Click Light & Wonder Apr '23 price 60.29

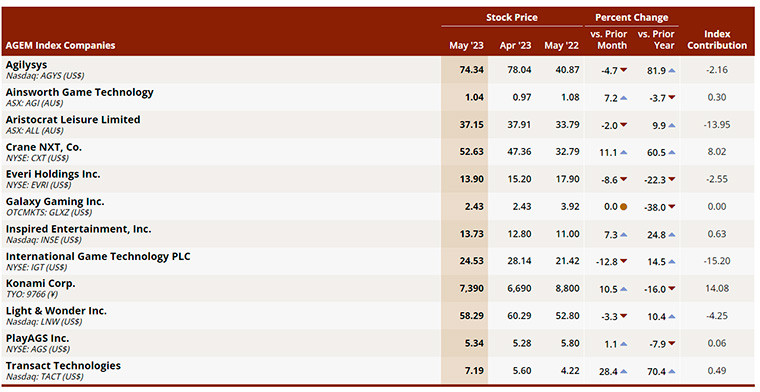pos(519,316)
